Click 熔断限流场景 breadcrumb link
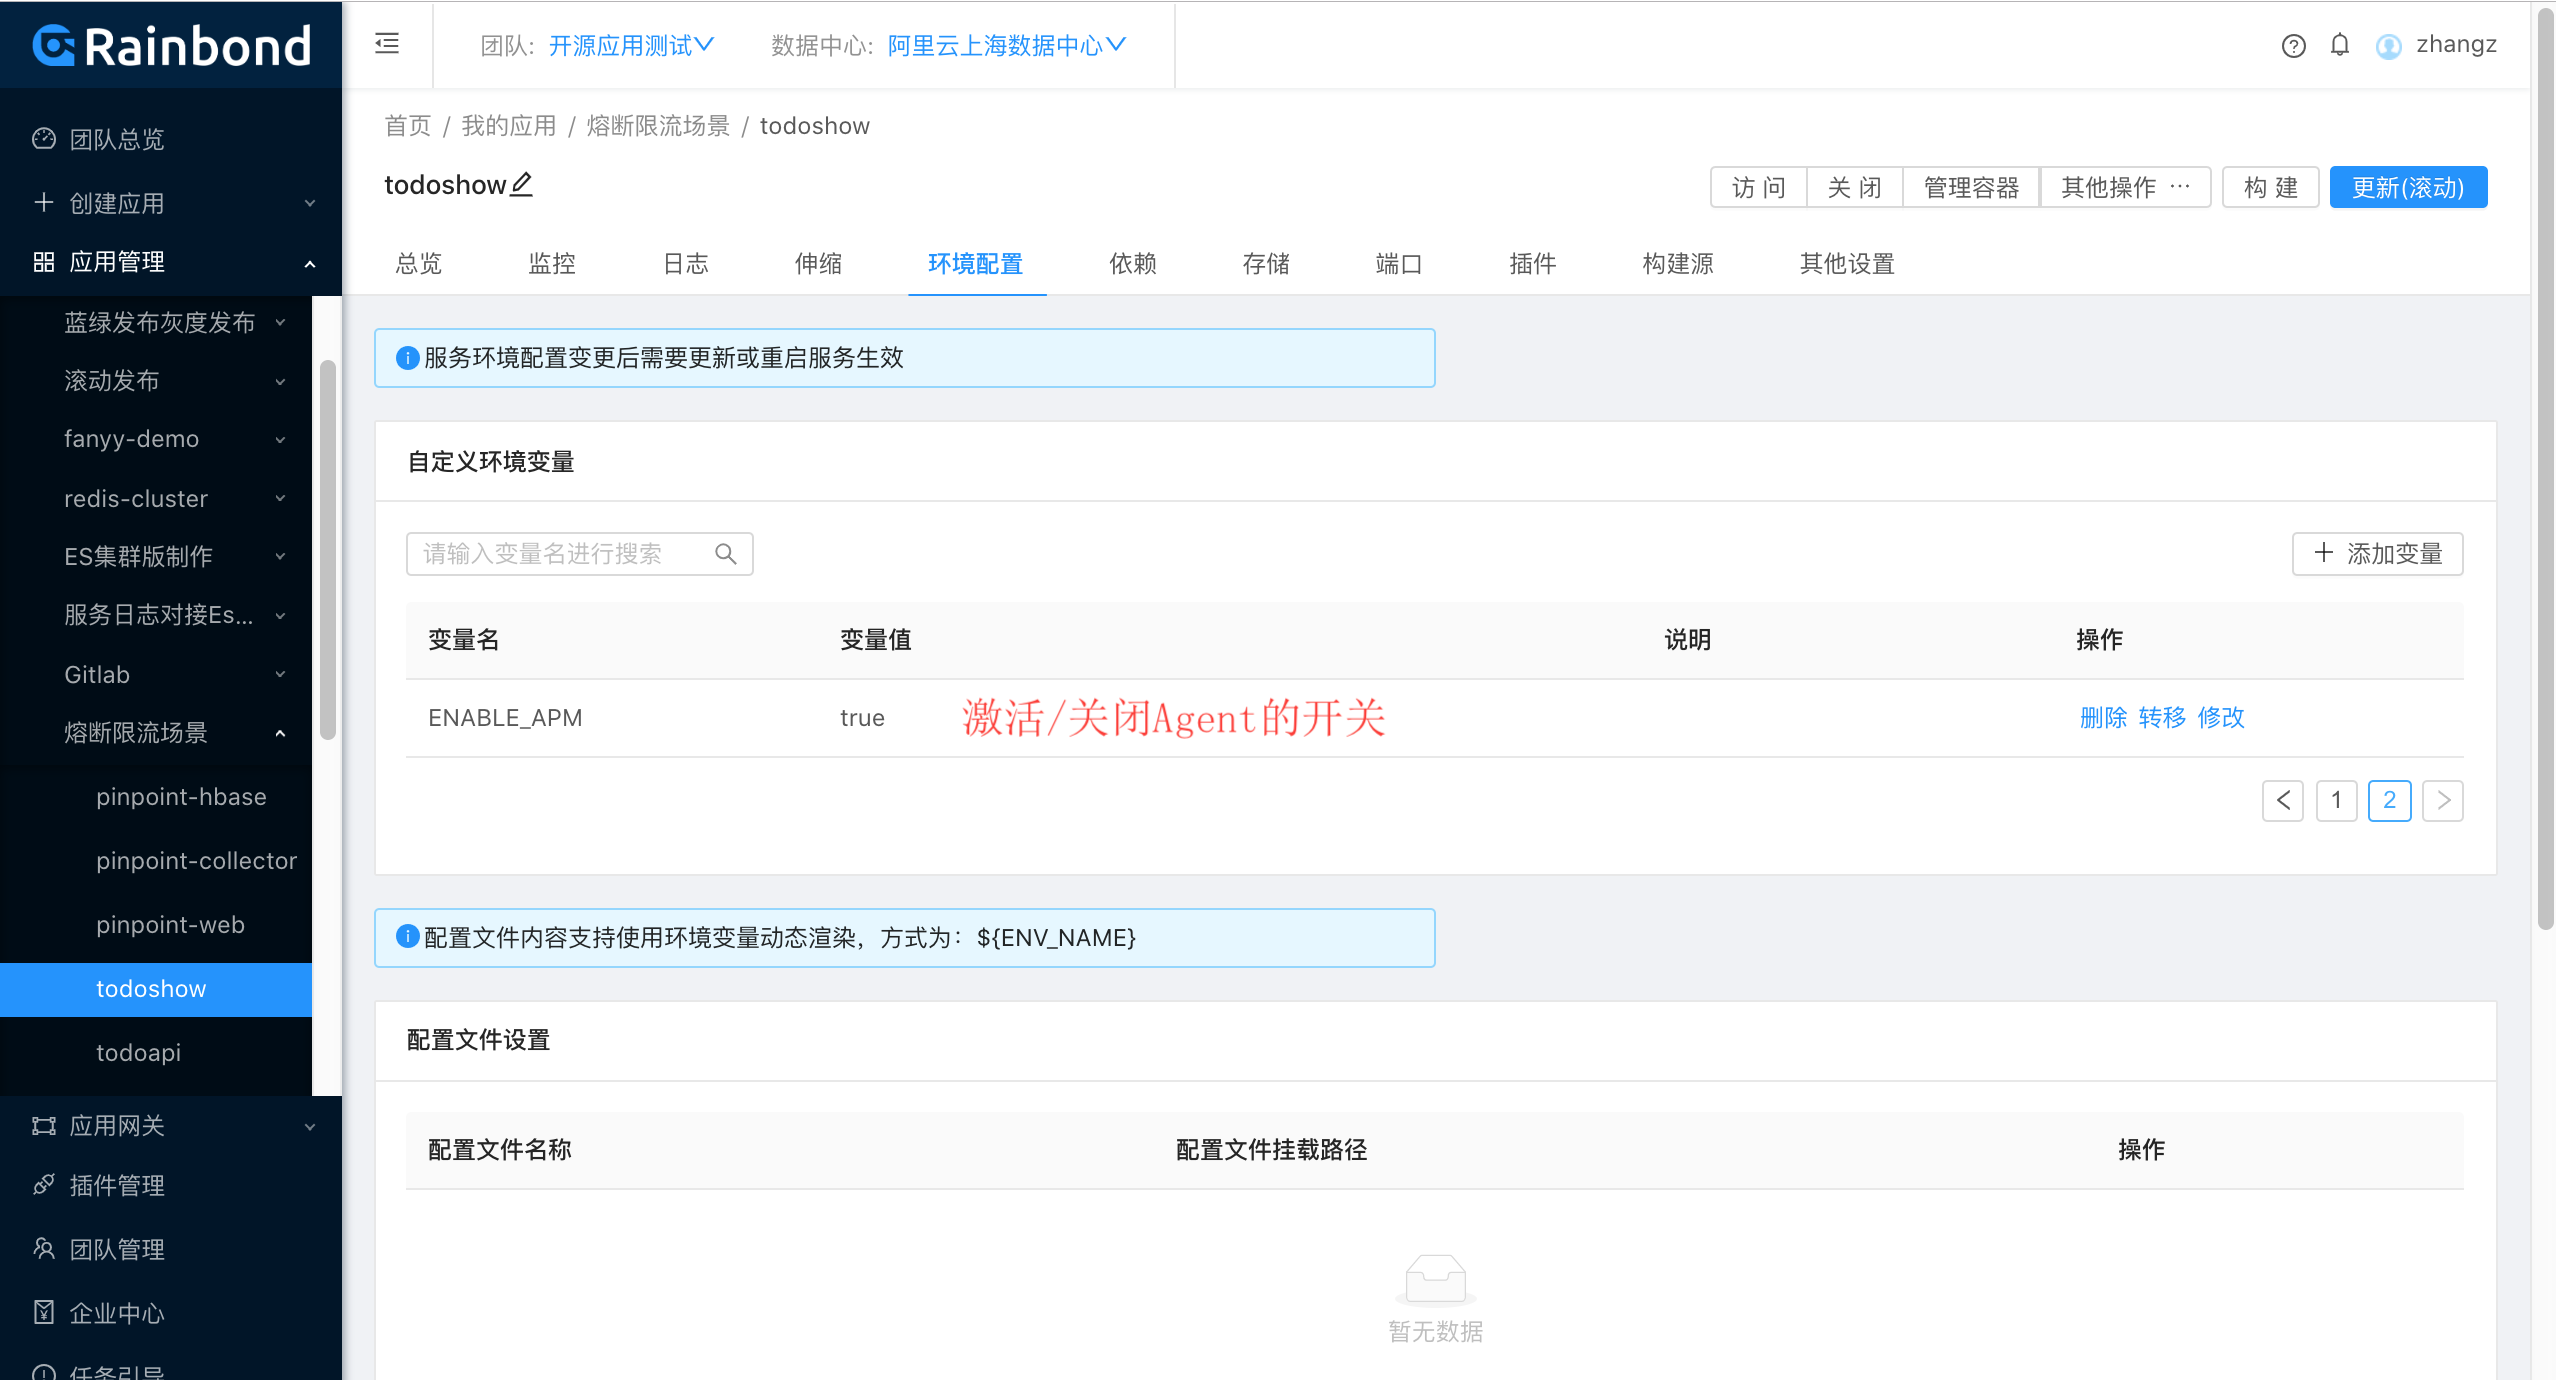 click(658, 126)
